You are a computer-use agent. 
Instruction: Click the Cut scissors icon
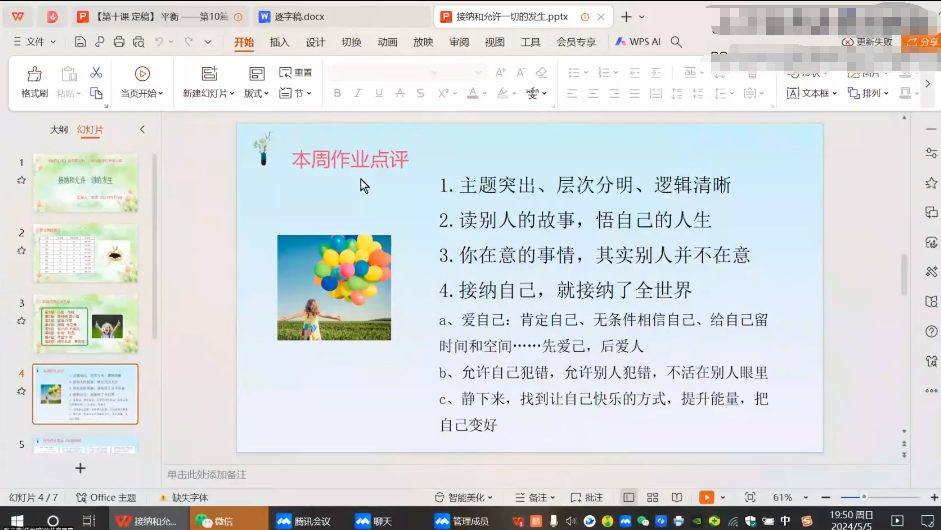point(96,73)
